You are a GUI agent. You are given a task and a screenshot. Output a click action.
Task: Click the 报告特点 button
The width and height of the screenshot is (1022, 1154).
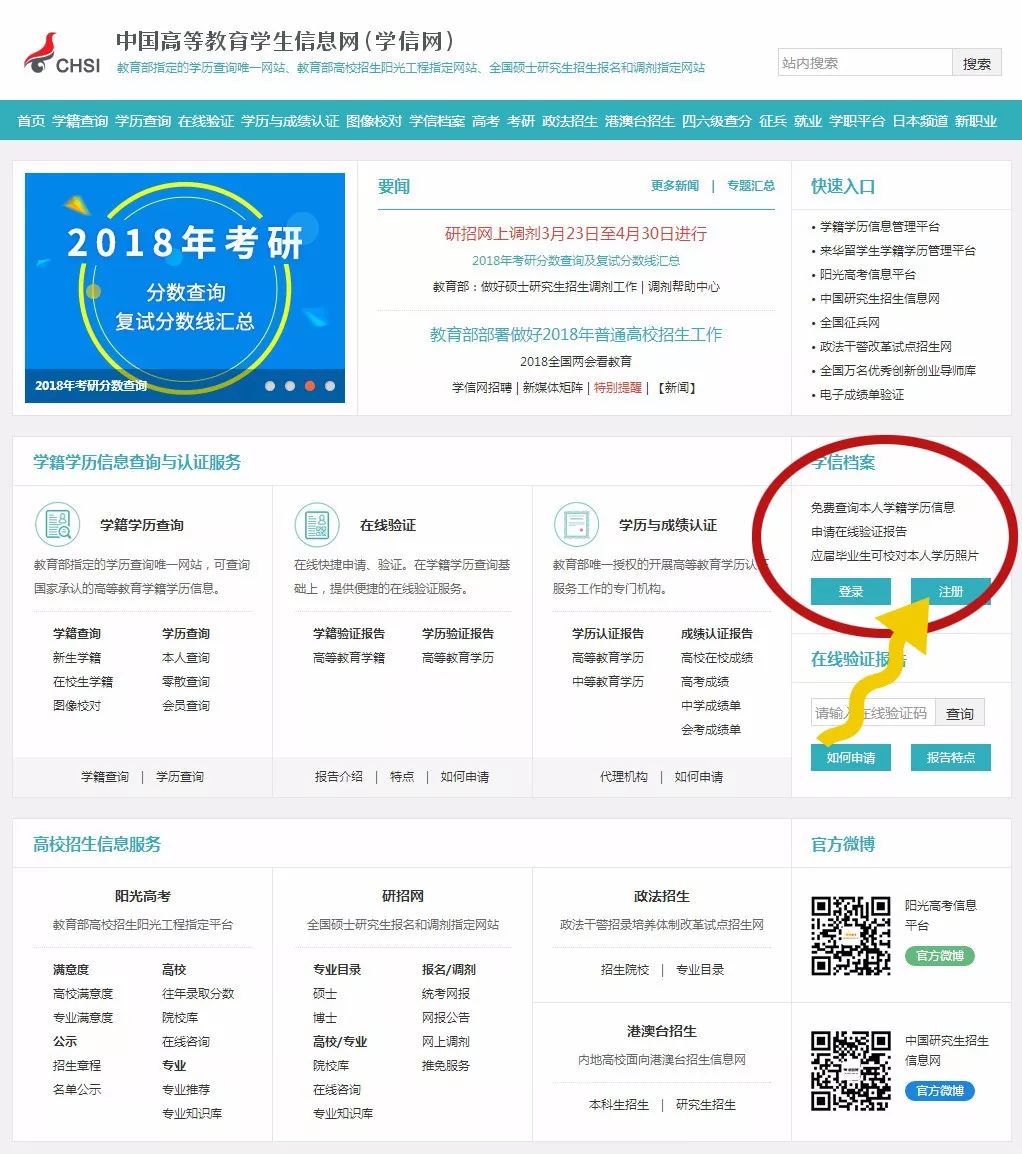tap(950, 757)
